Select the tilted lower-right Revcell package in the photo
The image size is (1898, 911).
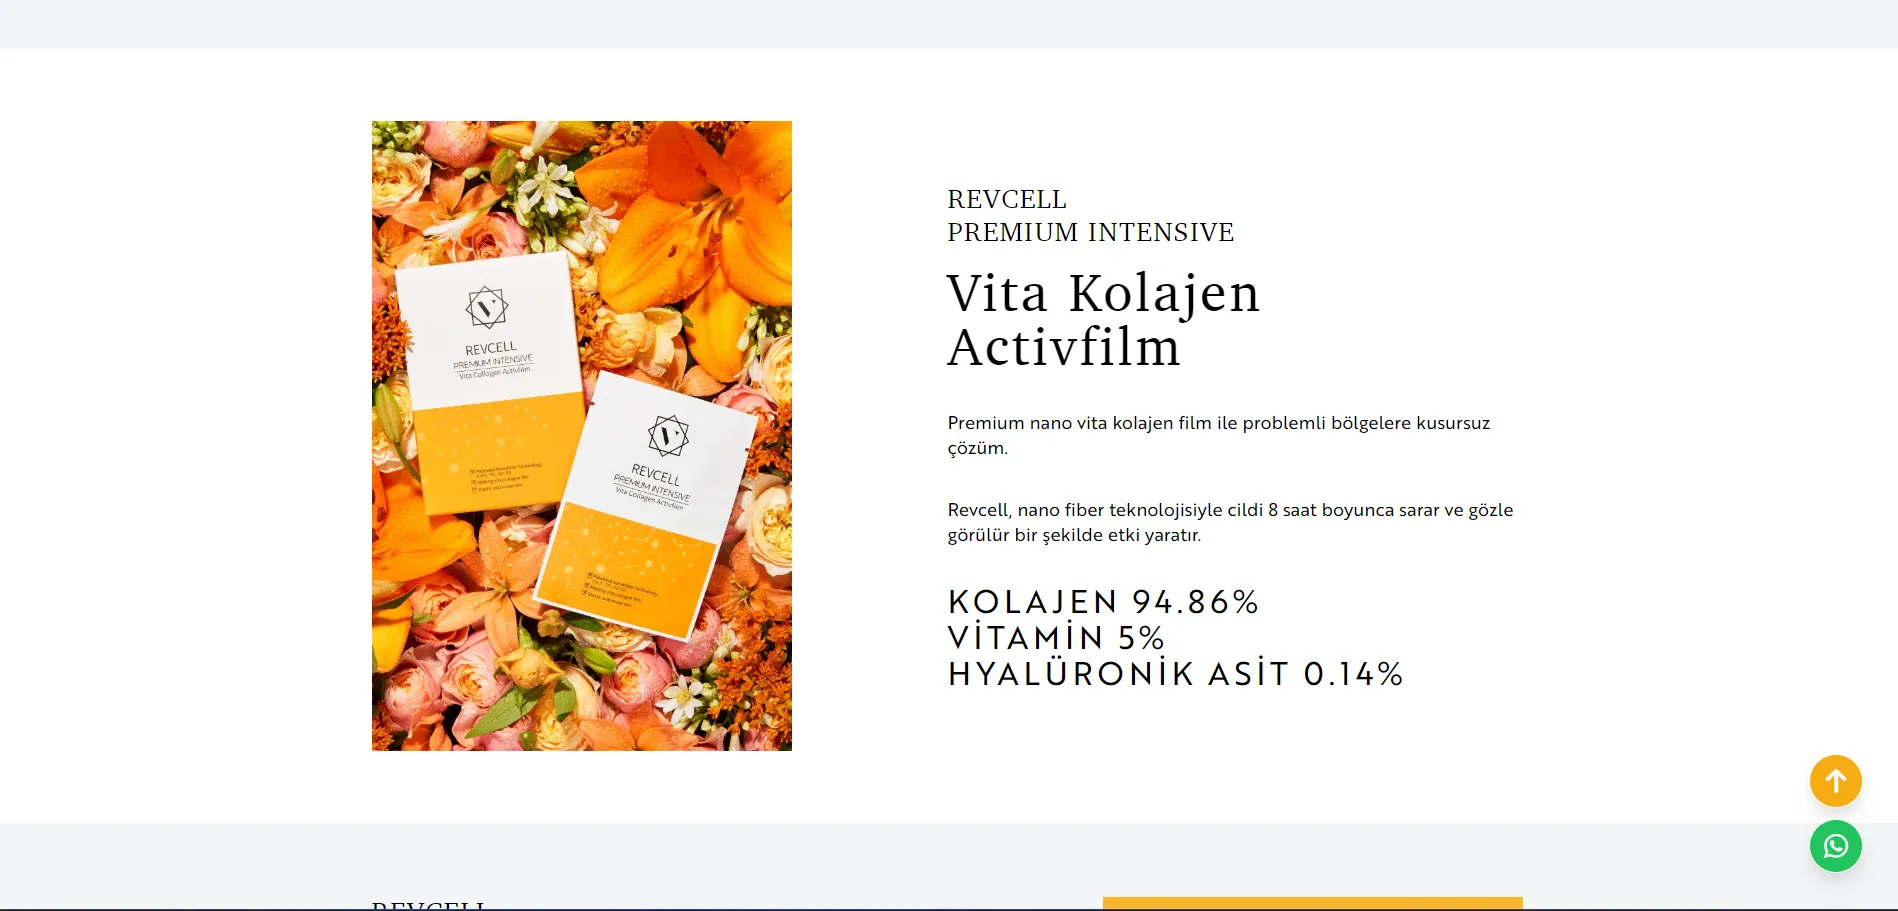pyautogui.click(x=645, y=506)
